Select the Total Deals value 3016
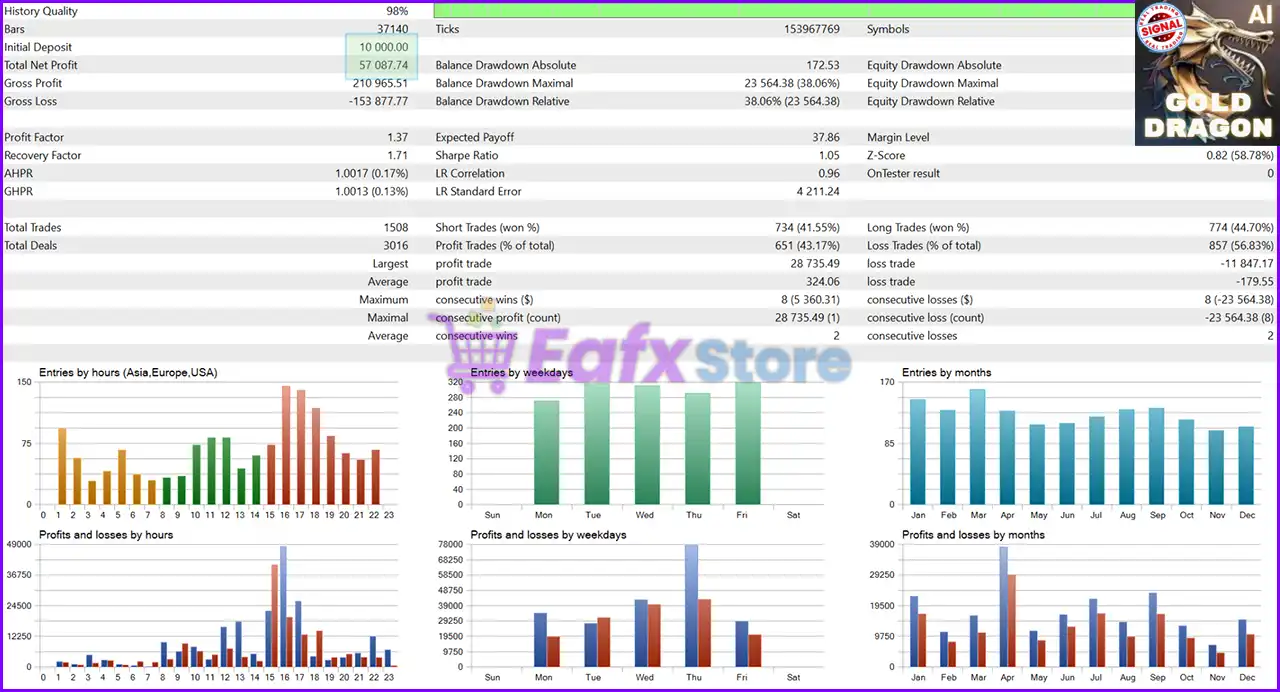Viewport: 1280px width, 692px height. coord(395,245)
